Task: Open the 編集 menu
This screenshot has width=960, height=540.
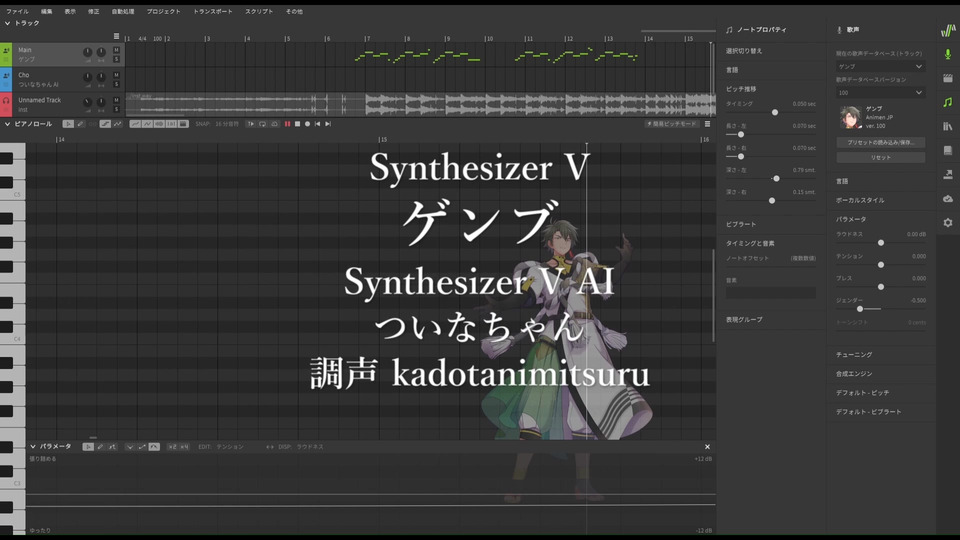Action: [x=47, y=11]
